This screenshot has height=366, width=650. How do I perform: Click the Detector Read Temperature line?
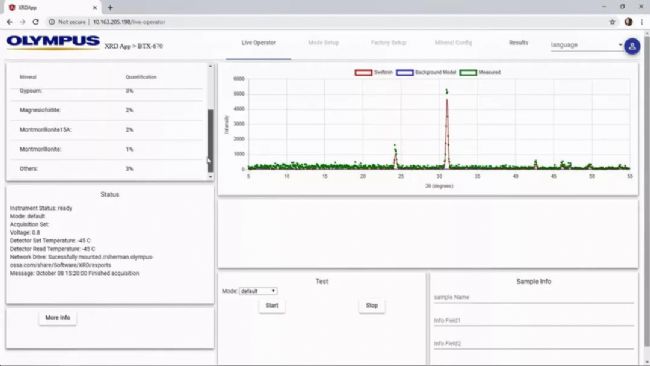click(x=52, y=249)
